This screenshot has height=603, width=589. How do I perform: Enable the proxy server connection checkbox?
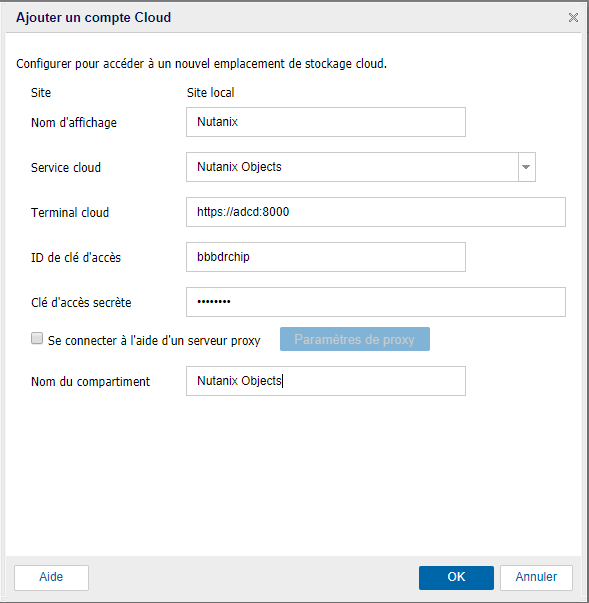coord(37,338)
